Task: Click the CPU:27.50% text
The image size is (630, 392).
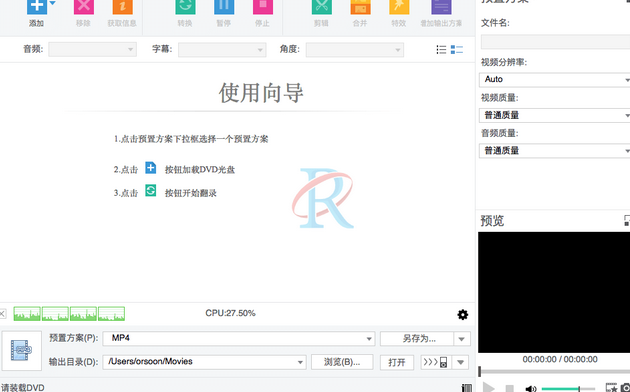Action: click(230, 313)
